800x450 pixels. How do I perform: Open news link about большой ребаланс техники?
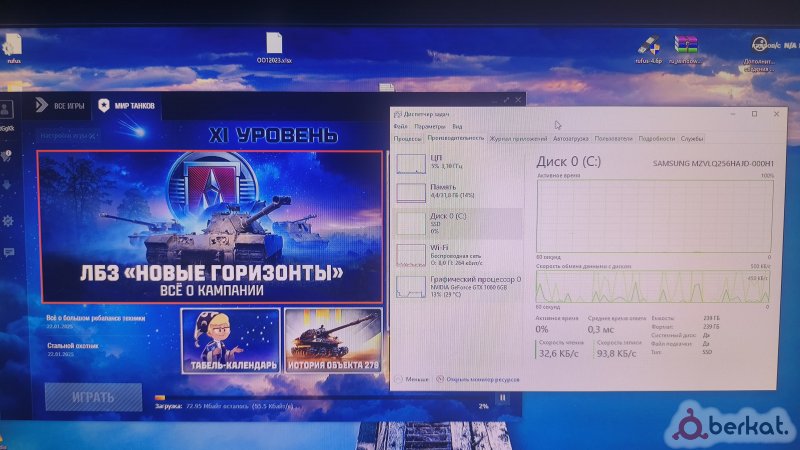pos(95,318)
